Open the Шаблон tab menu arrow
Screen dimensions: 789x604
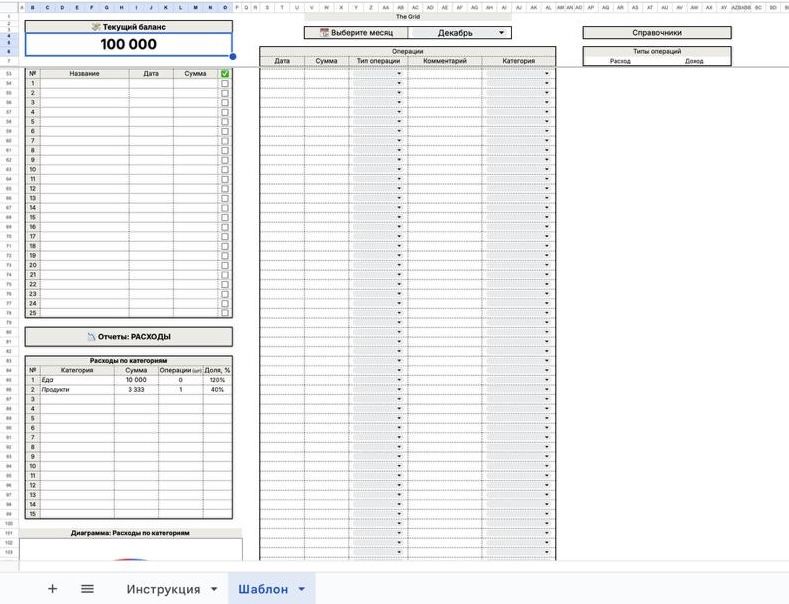click(301, 589)
